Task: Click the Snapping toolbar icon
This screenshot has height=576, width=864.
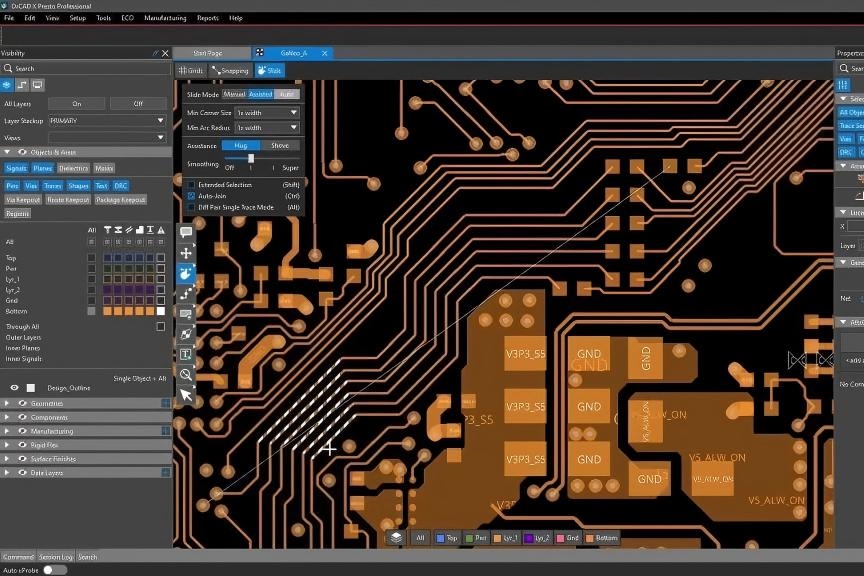Action: point(230,70)
